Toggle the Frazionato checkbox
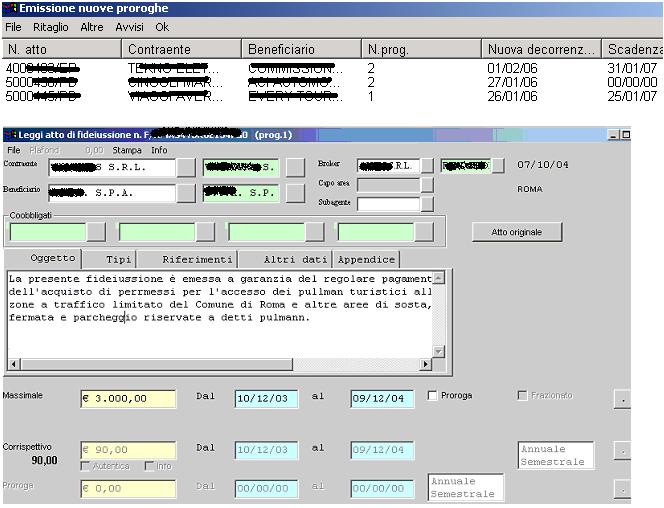 pos(523,395)
